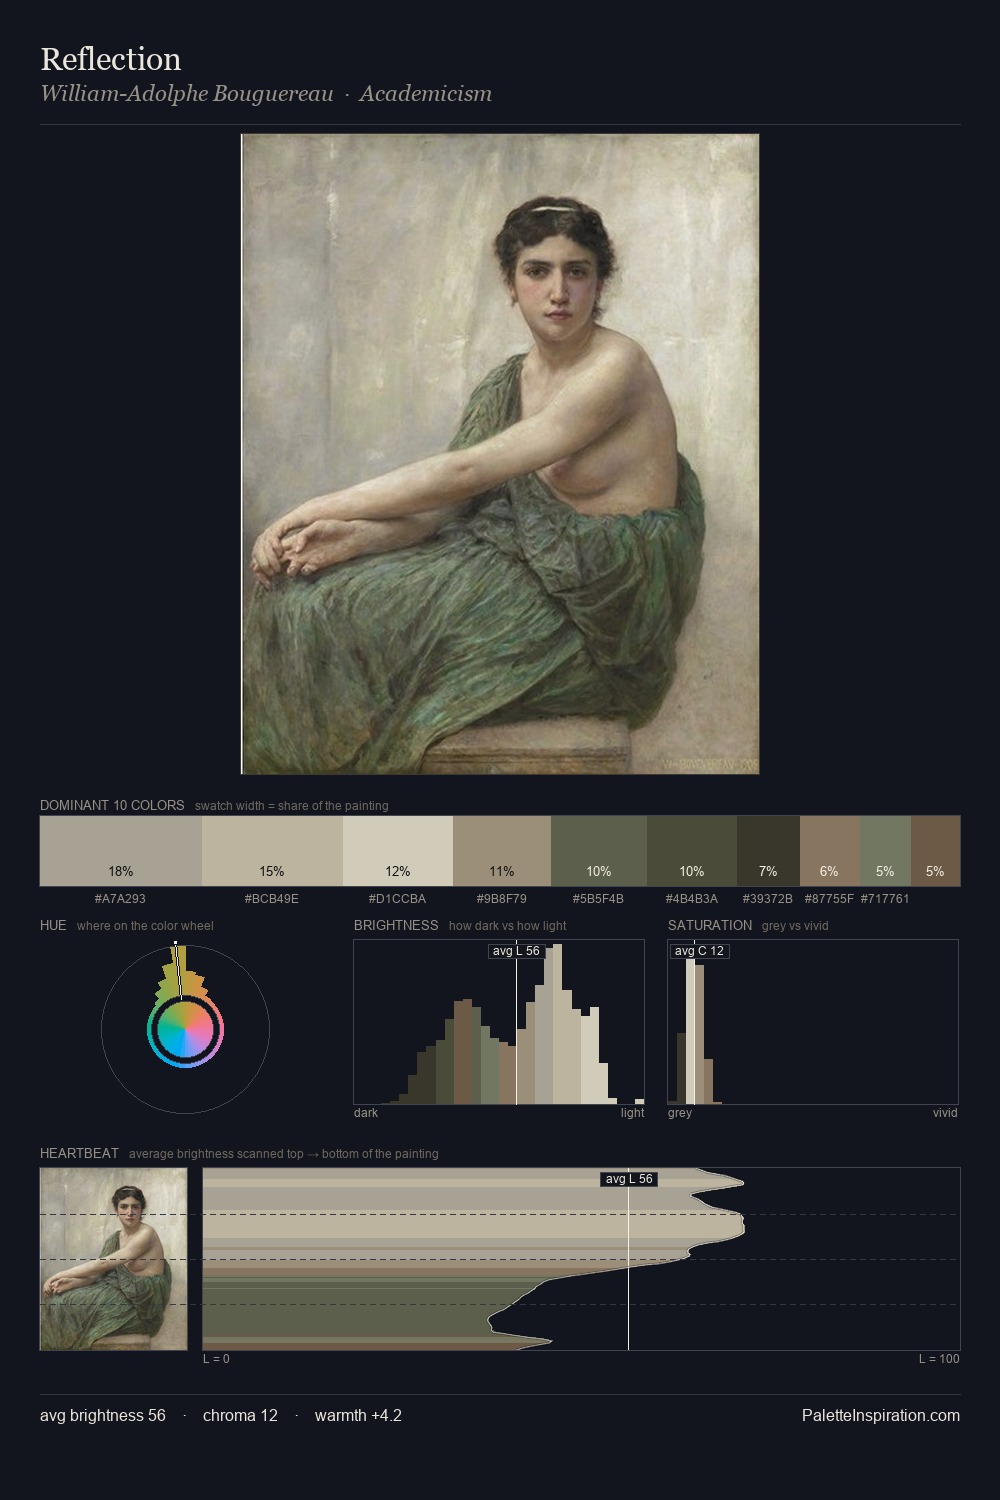The image size is (1000, 1500).
Task: Click the "L = 100" axis label
Action: coord(939,1359)
